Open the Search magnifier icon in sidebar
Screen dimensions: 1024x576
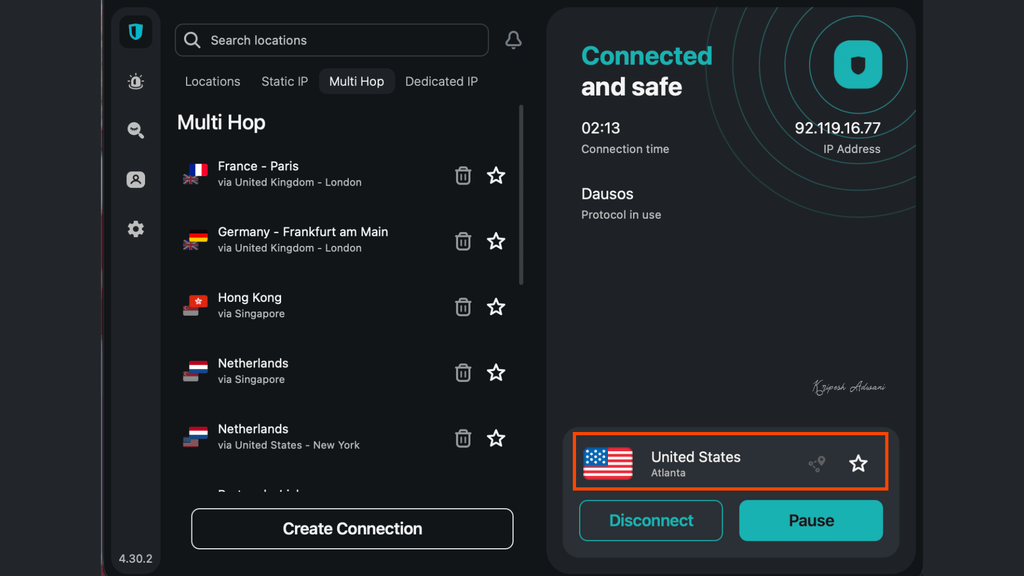point(136,131)
